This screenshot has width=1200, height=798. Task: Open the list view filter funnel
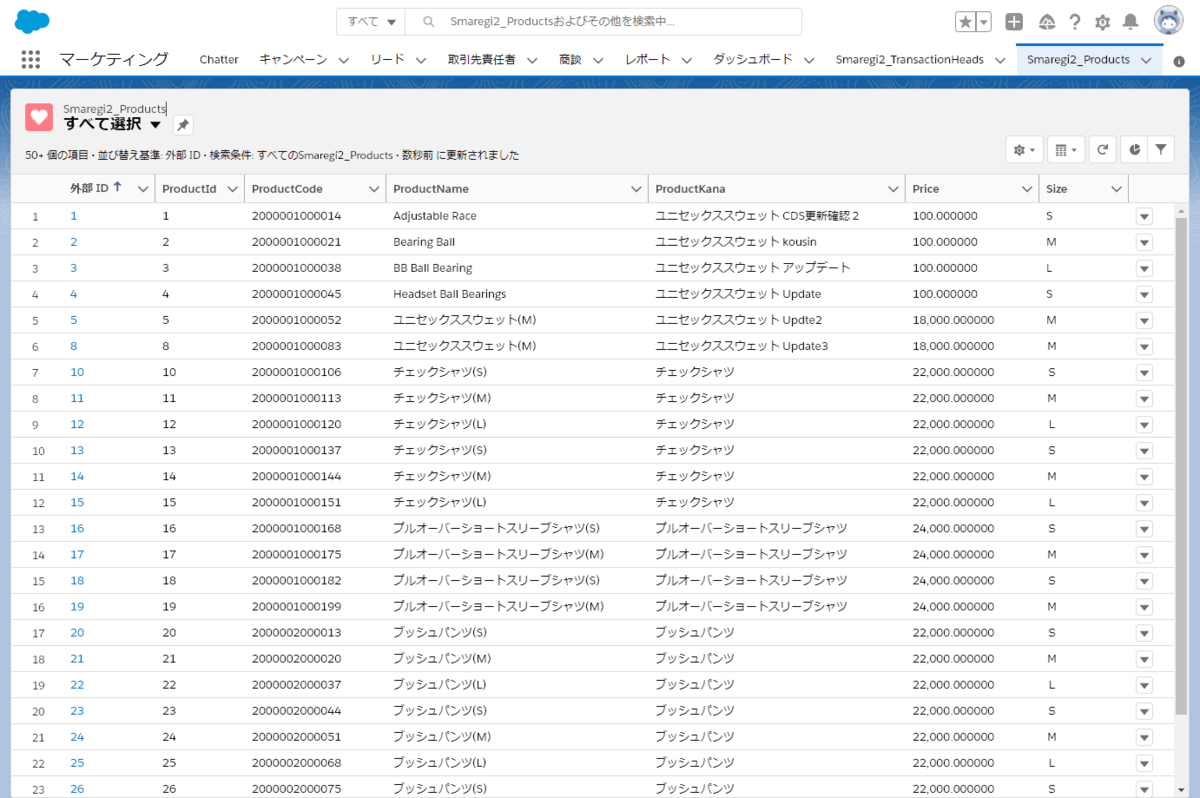pos(1160,150)
